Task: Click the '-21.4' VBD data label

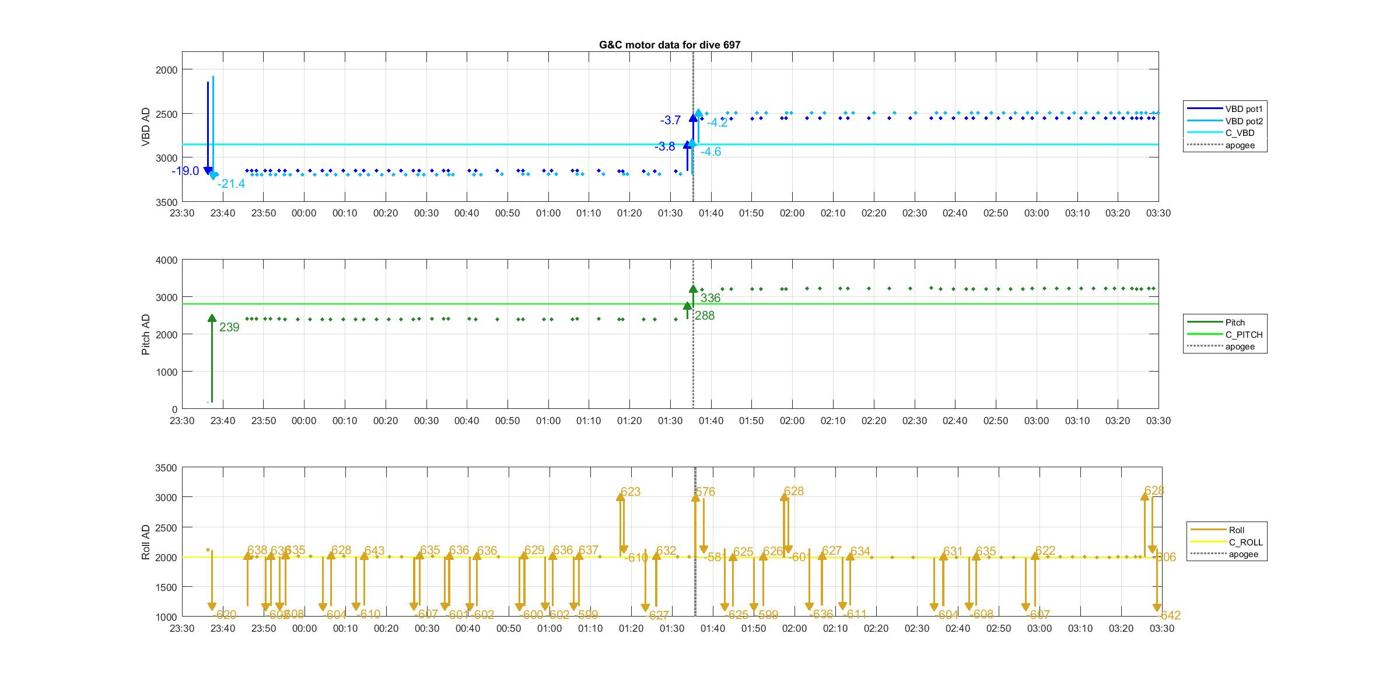Action: 231,184
